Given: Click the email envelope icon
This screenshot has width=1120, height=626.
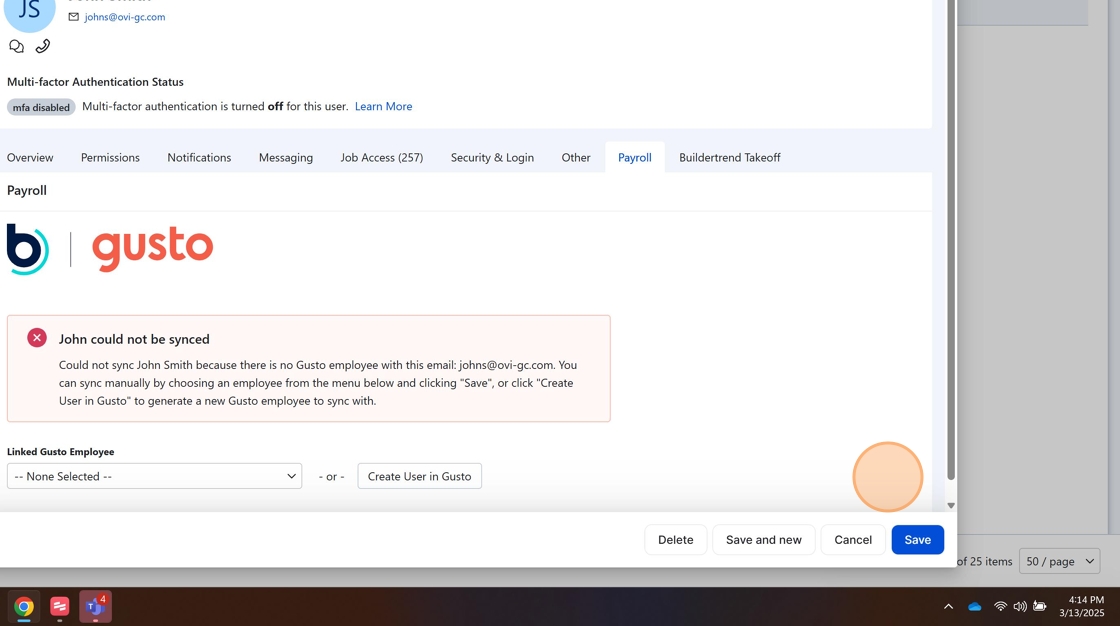Looking at the screenshot, I should coord(74,16).
